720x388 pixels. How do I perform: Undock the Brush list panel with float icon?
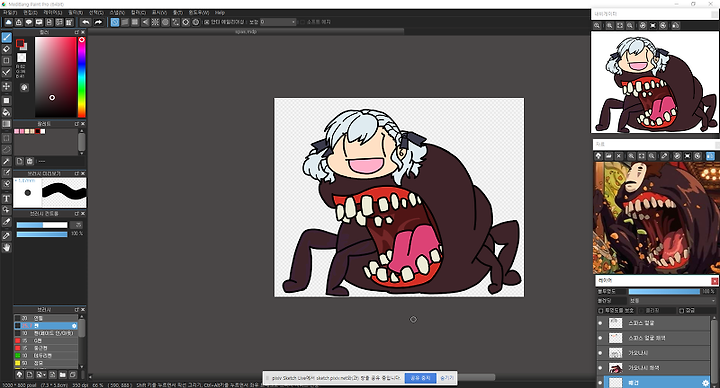pos(77,310)
